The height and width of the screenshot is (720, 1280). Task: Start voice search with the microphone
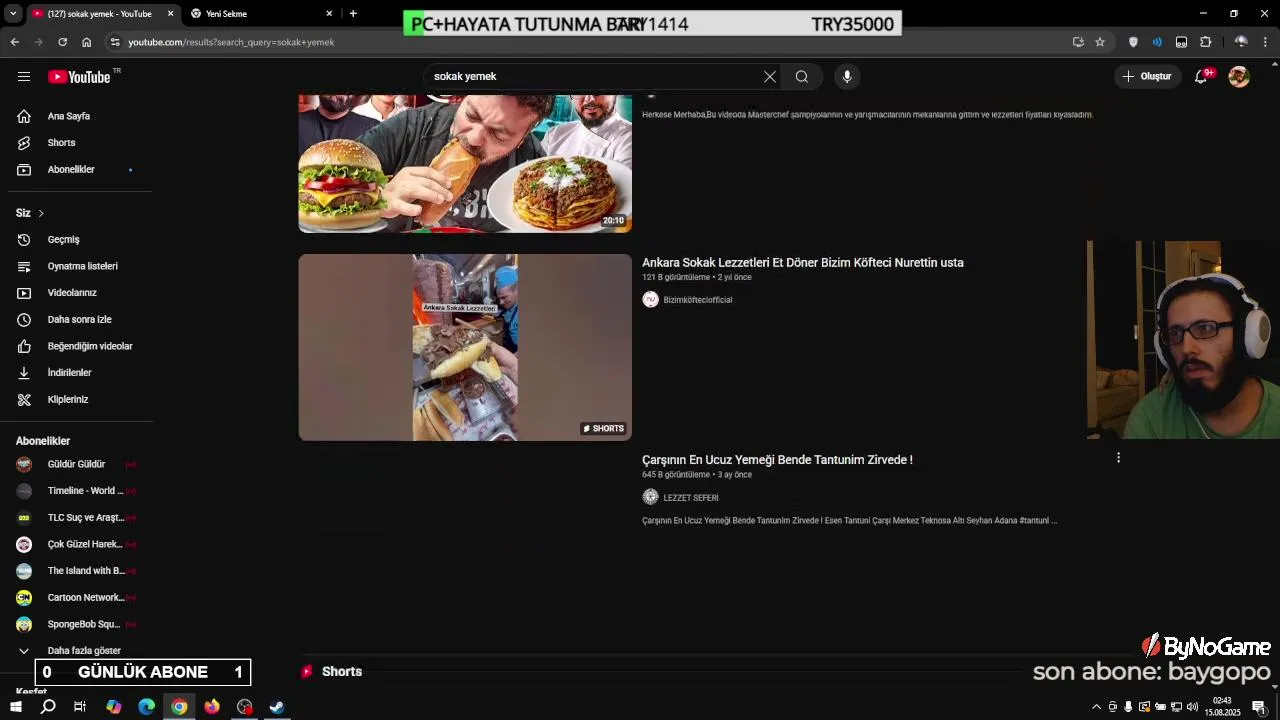pos(847,76)
